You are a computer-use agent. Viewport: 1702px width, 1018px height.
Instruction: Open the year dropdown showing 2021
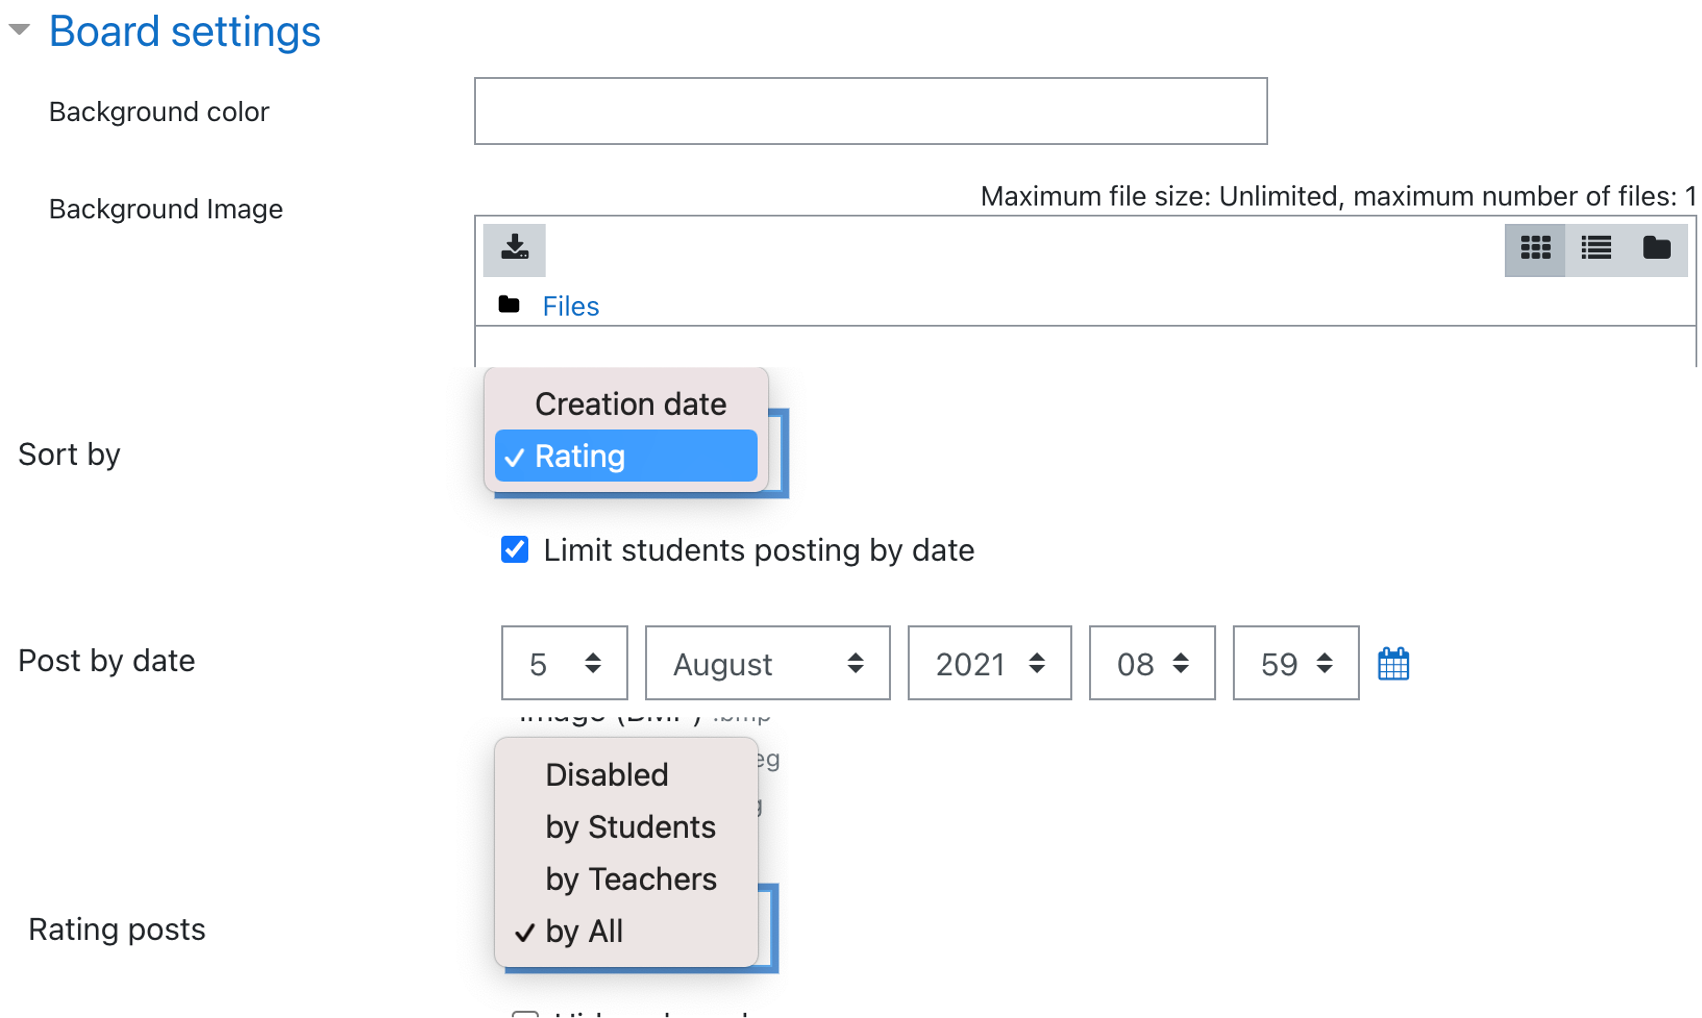click(x=989, y=663)
